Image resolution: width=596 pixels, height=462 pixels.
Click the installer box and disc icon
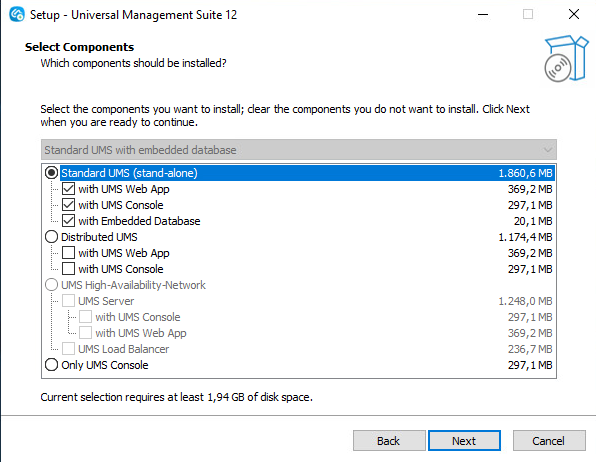[566, 58]
